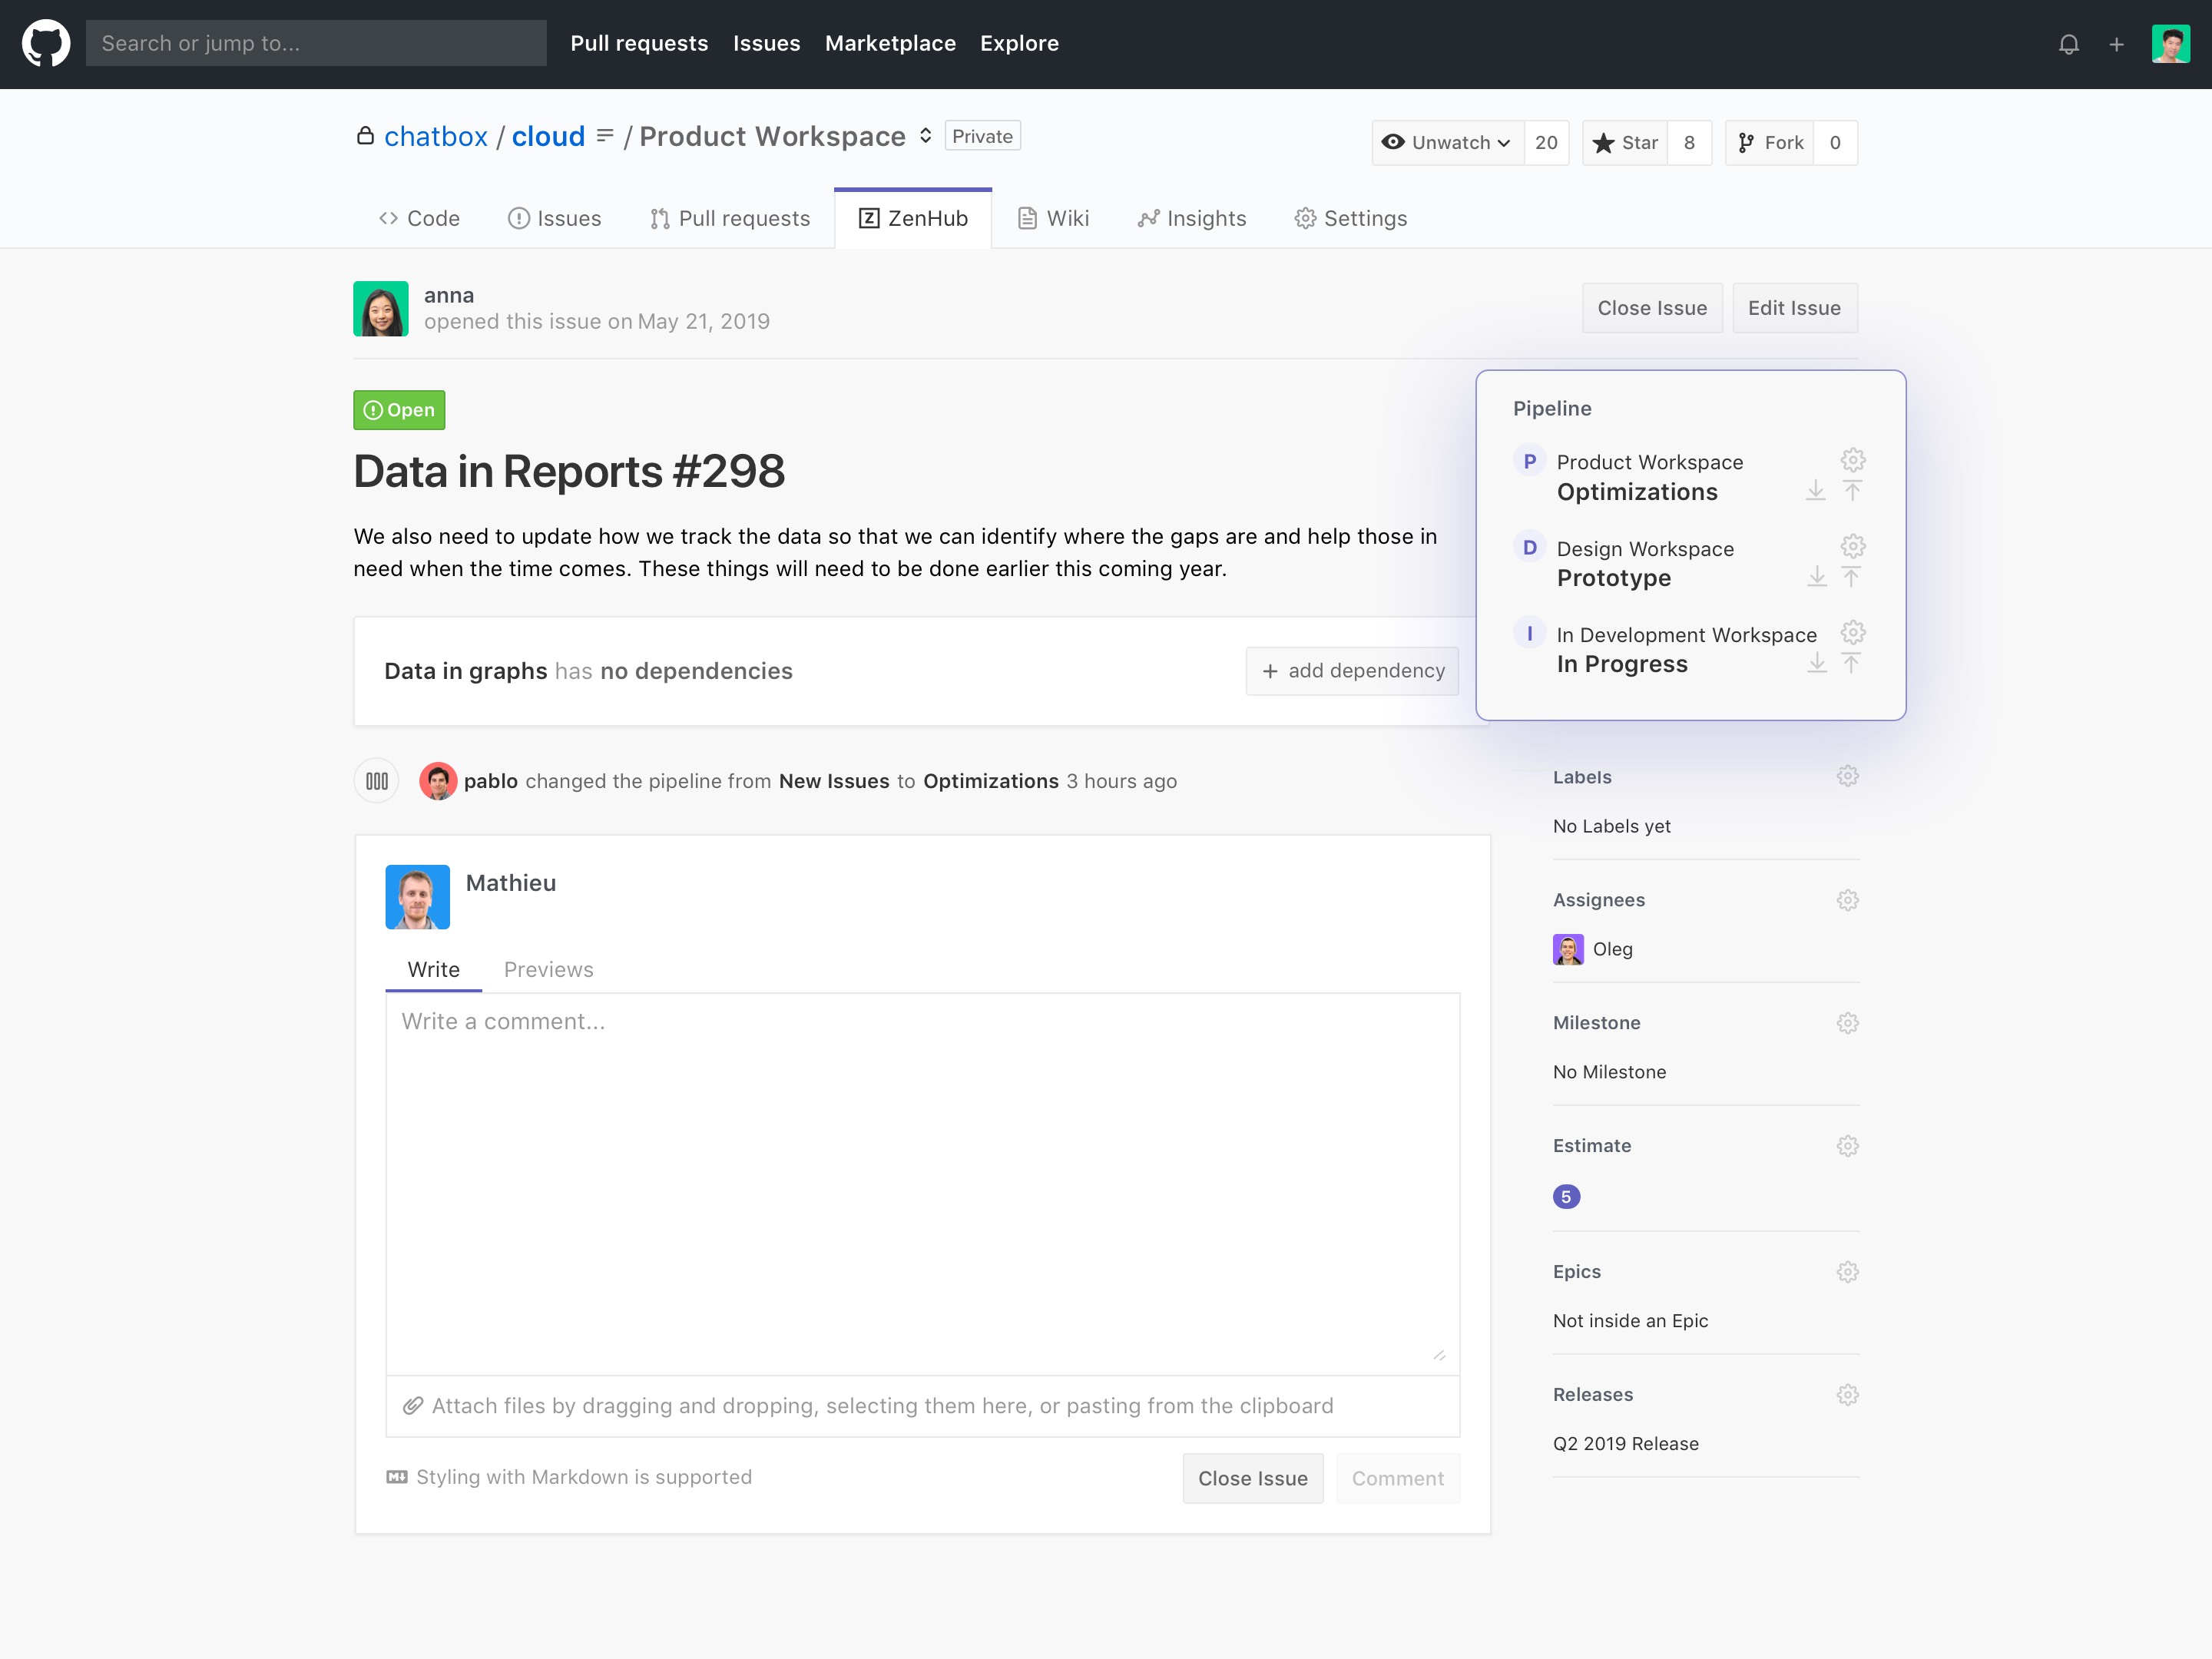Move issue to top of Prototype pipeline
Image resolution: width=2212 pixels, height=1659 pixels.
pos(1851,577)
